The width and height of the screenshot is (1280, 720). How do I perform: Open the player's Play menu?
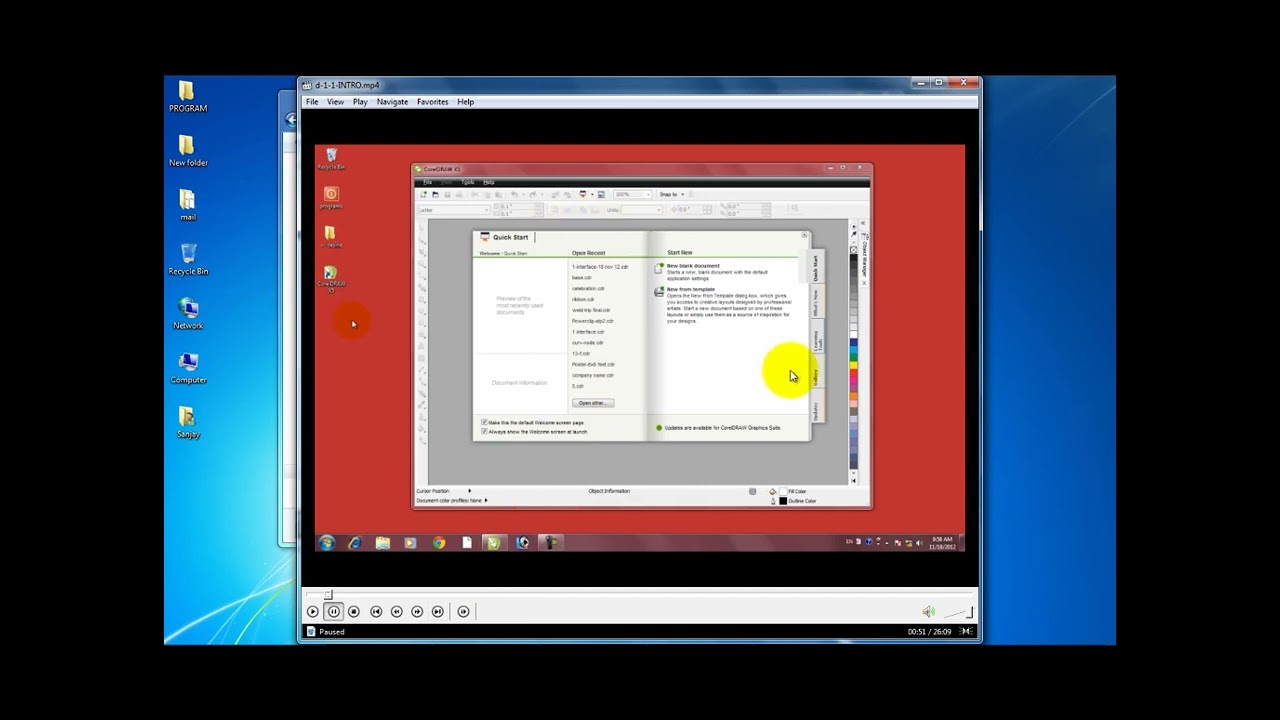click(x=360, y=102)
